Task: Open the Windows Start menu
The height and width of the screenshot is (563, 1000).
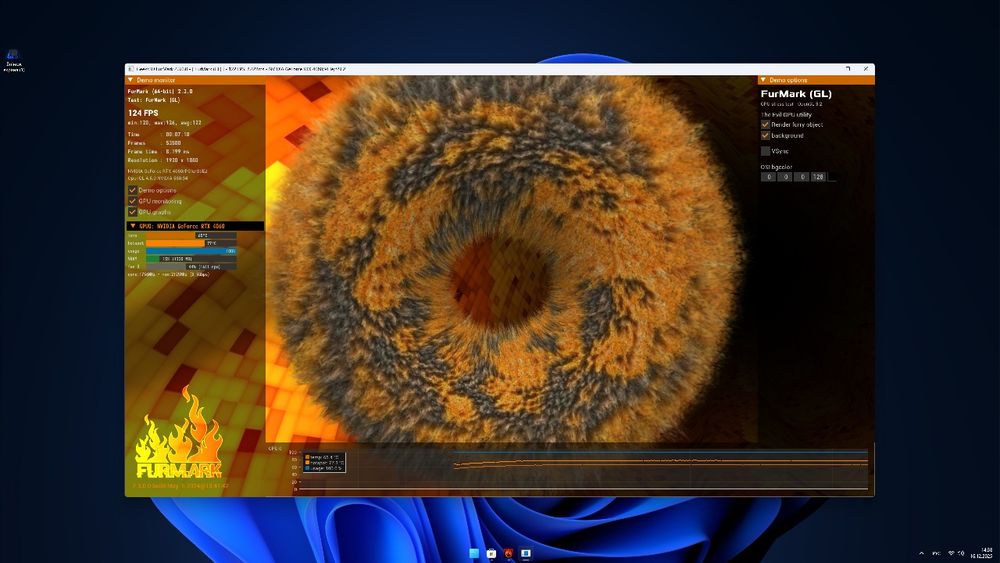Action: click(474, 553)
